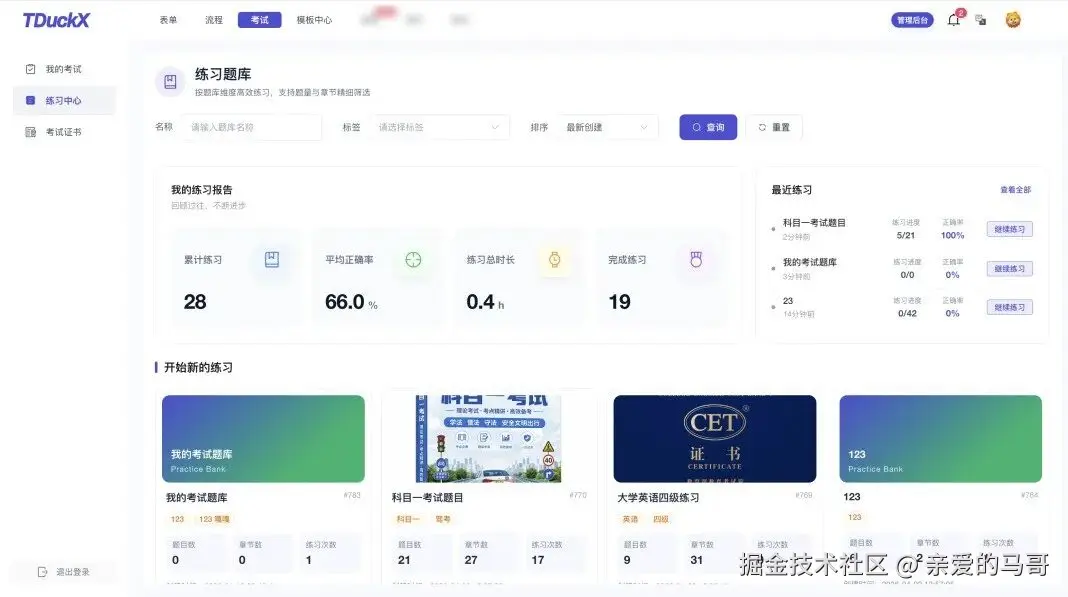Click the 查询 search button
Viewport: 1068px width, 597px height.
(x=708, y=127)
